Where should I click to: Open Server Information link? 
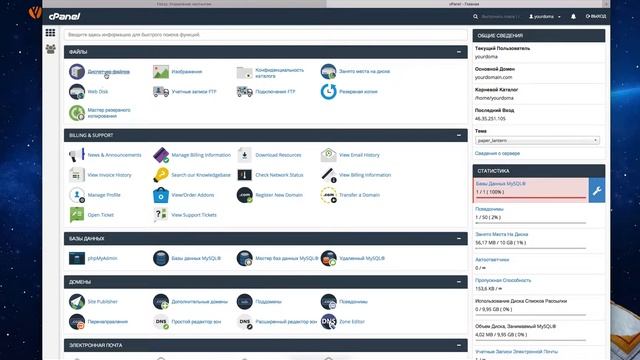pyautogui.click(x=497, y=153)
